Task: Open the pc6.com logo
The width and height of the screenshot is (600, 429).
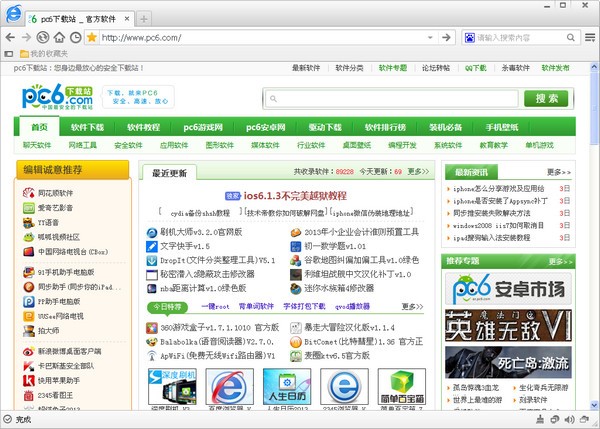Action: (x=57, y=96)
